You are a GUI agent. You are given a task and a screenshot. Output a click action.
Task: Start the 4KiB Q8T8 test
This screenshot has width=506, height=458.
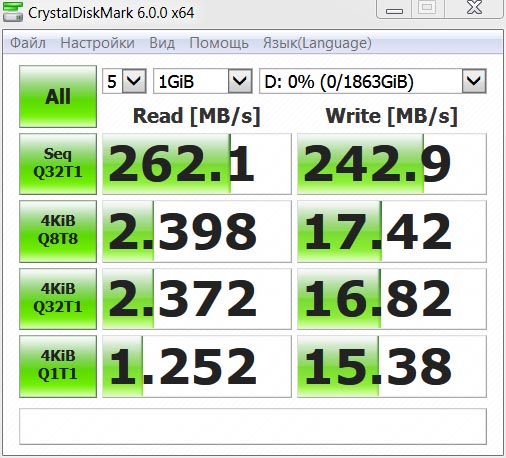pyautogui.click(x=58, y=231)
